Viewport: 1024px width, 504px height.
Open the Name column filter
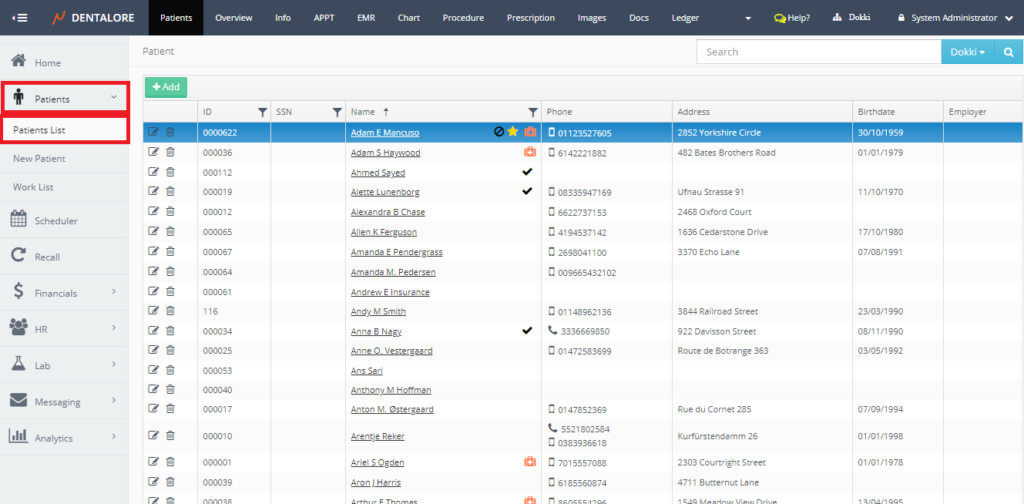coord(533,111)
